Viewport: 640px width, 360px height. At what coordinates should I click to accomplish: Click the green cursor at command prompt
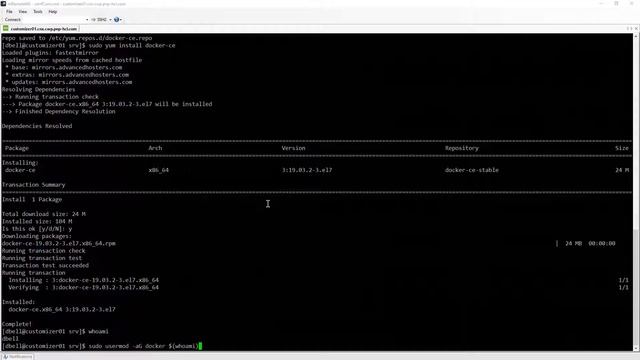click(x=200, y=346)
